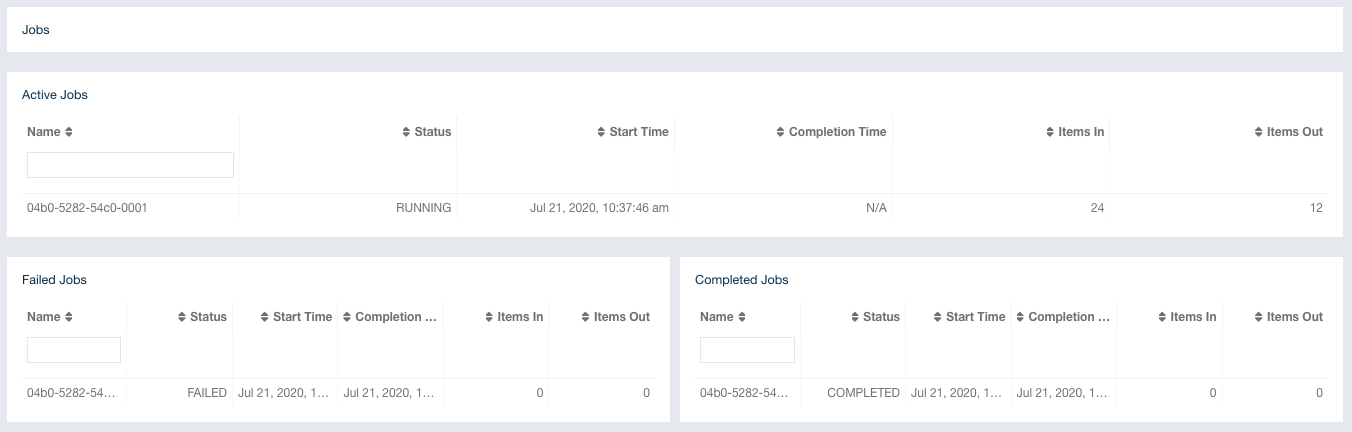Click sort icon beside Active Jobs Status
Screen dimensions: 1352x432
click(406, 132)
